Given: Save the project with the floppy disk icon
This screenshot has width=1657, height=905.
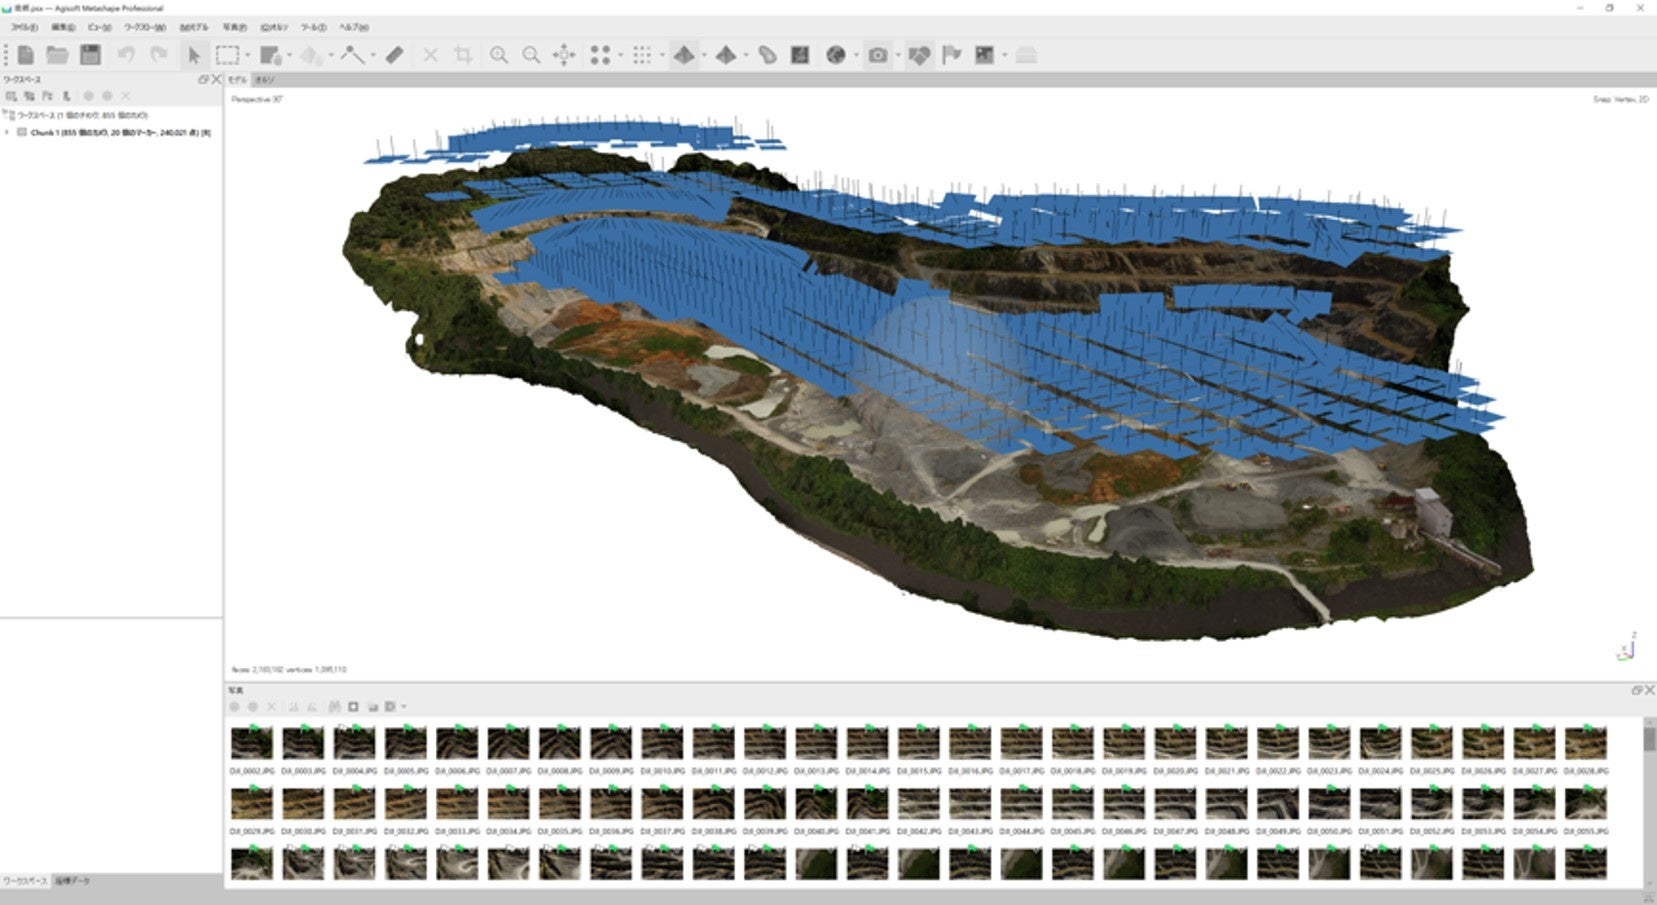Looking at the screenshot, I should coord(90,55).
